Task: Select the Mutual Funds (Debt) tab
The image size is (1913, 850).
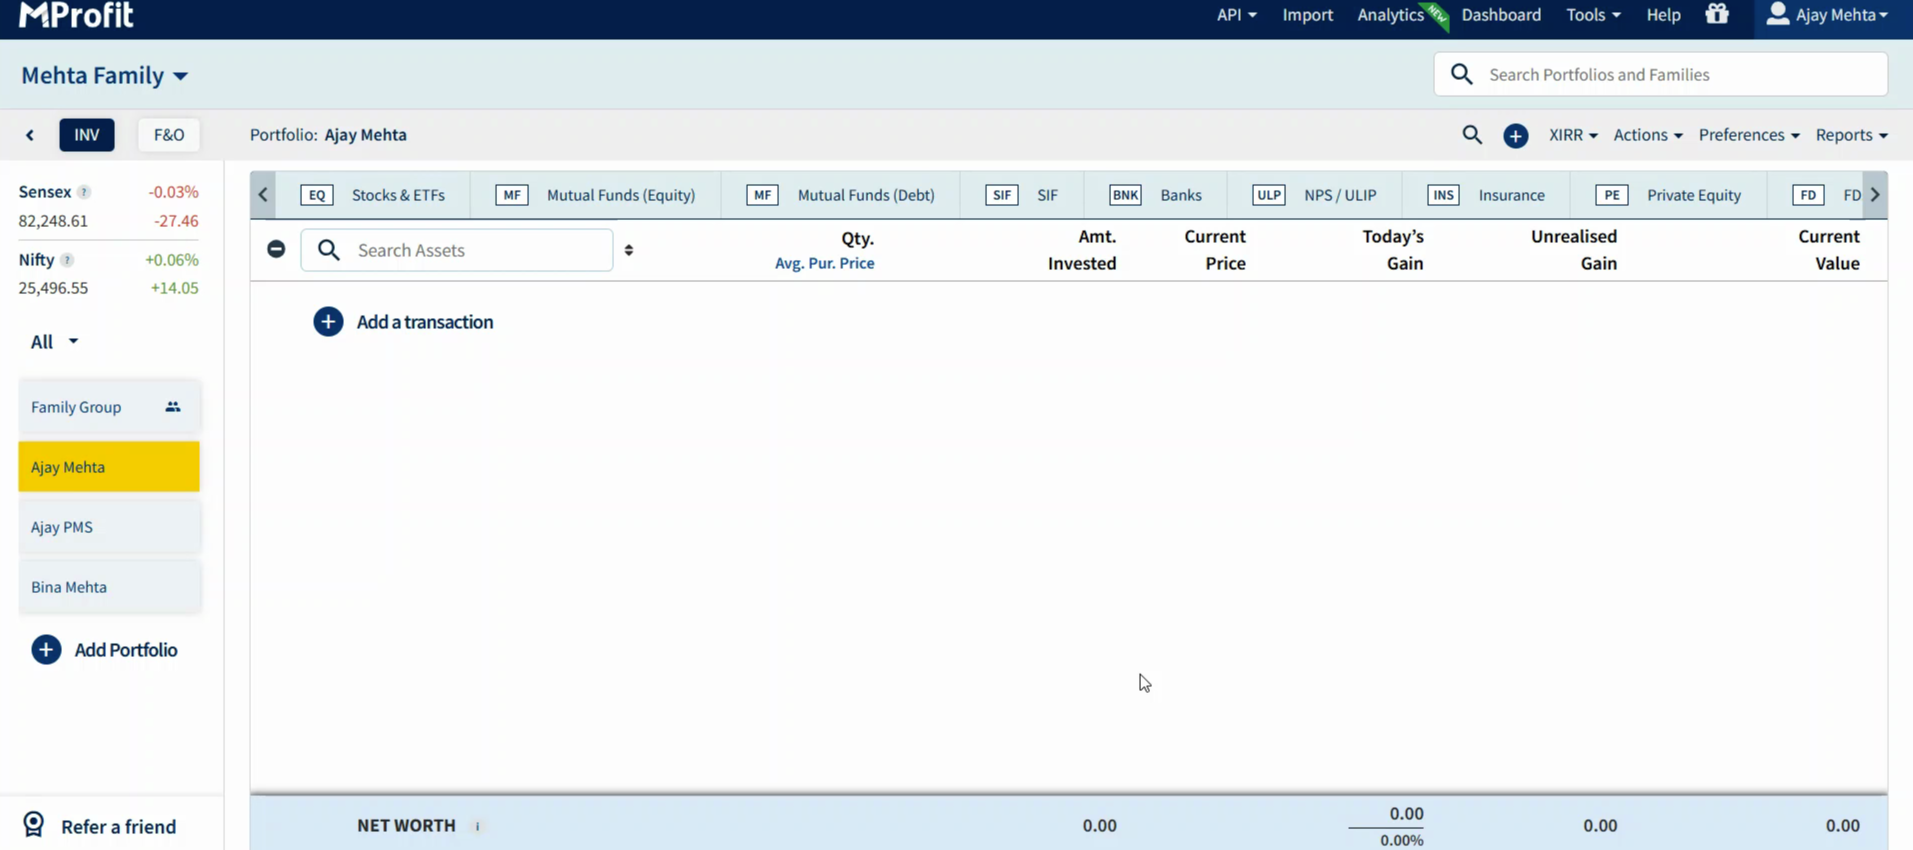Action: 841,195
